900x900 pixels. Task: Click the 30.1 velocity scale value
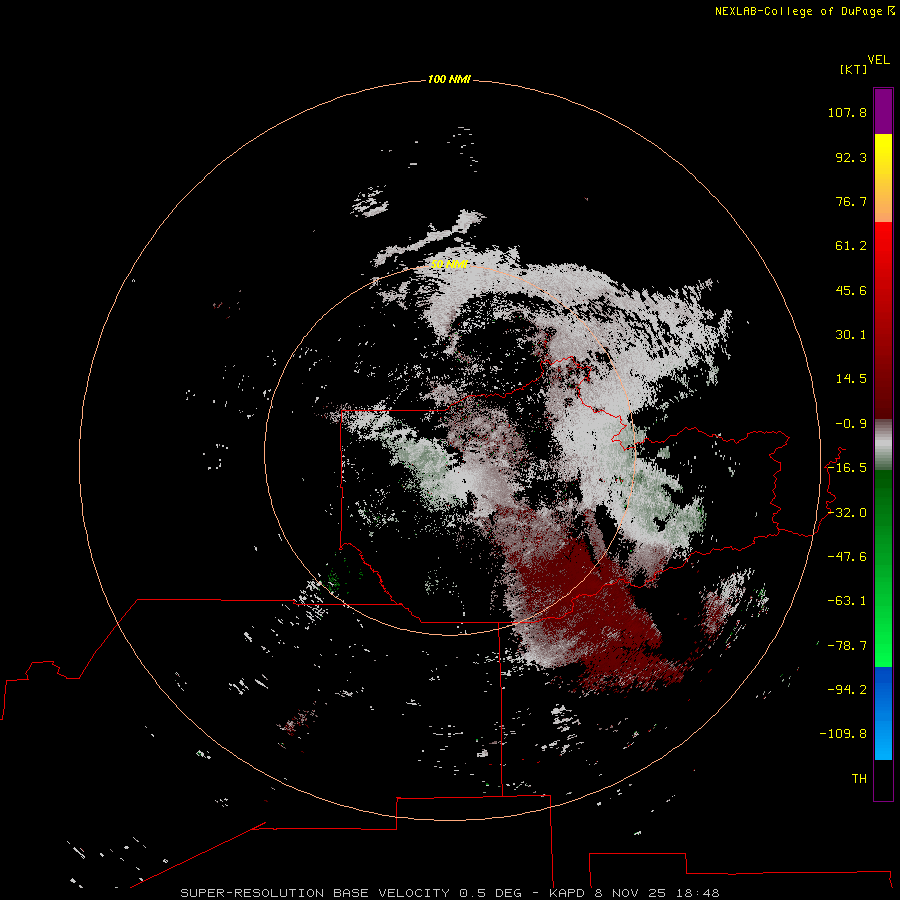(851, 335)
